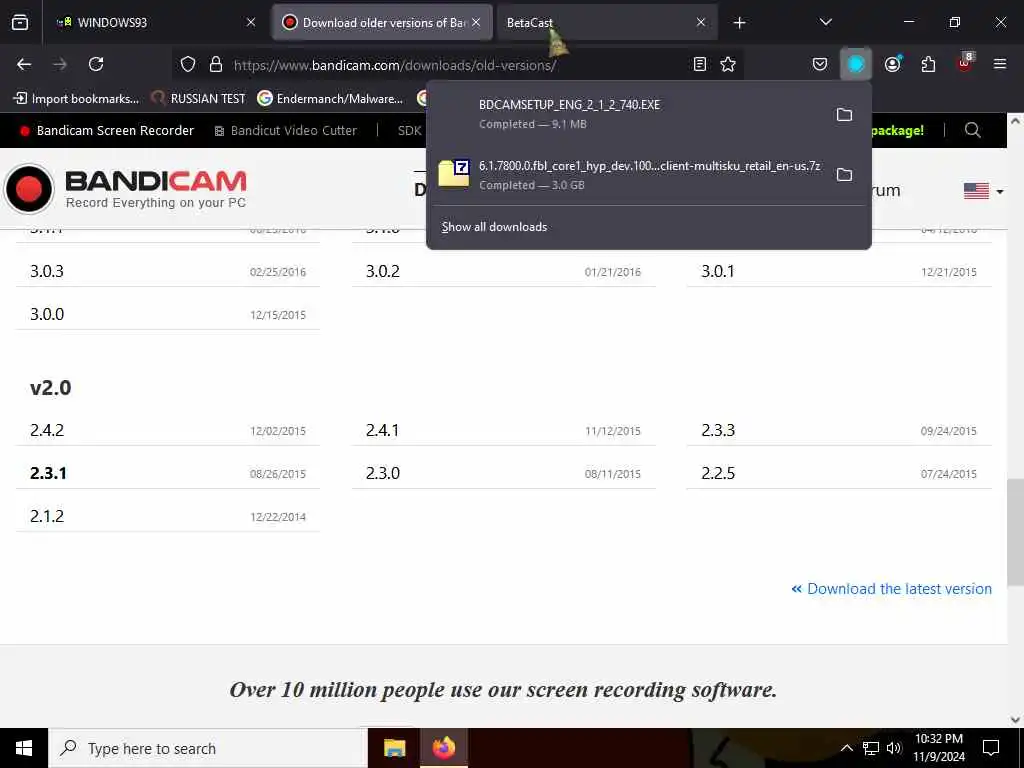Image resolution: width=1024 pixels, height=768 pixels.
Task: Download Bandicam version 2.3.3
Action: tap(718, 430)
